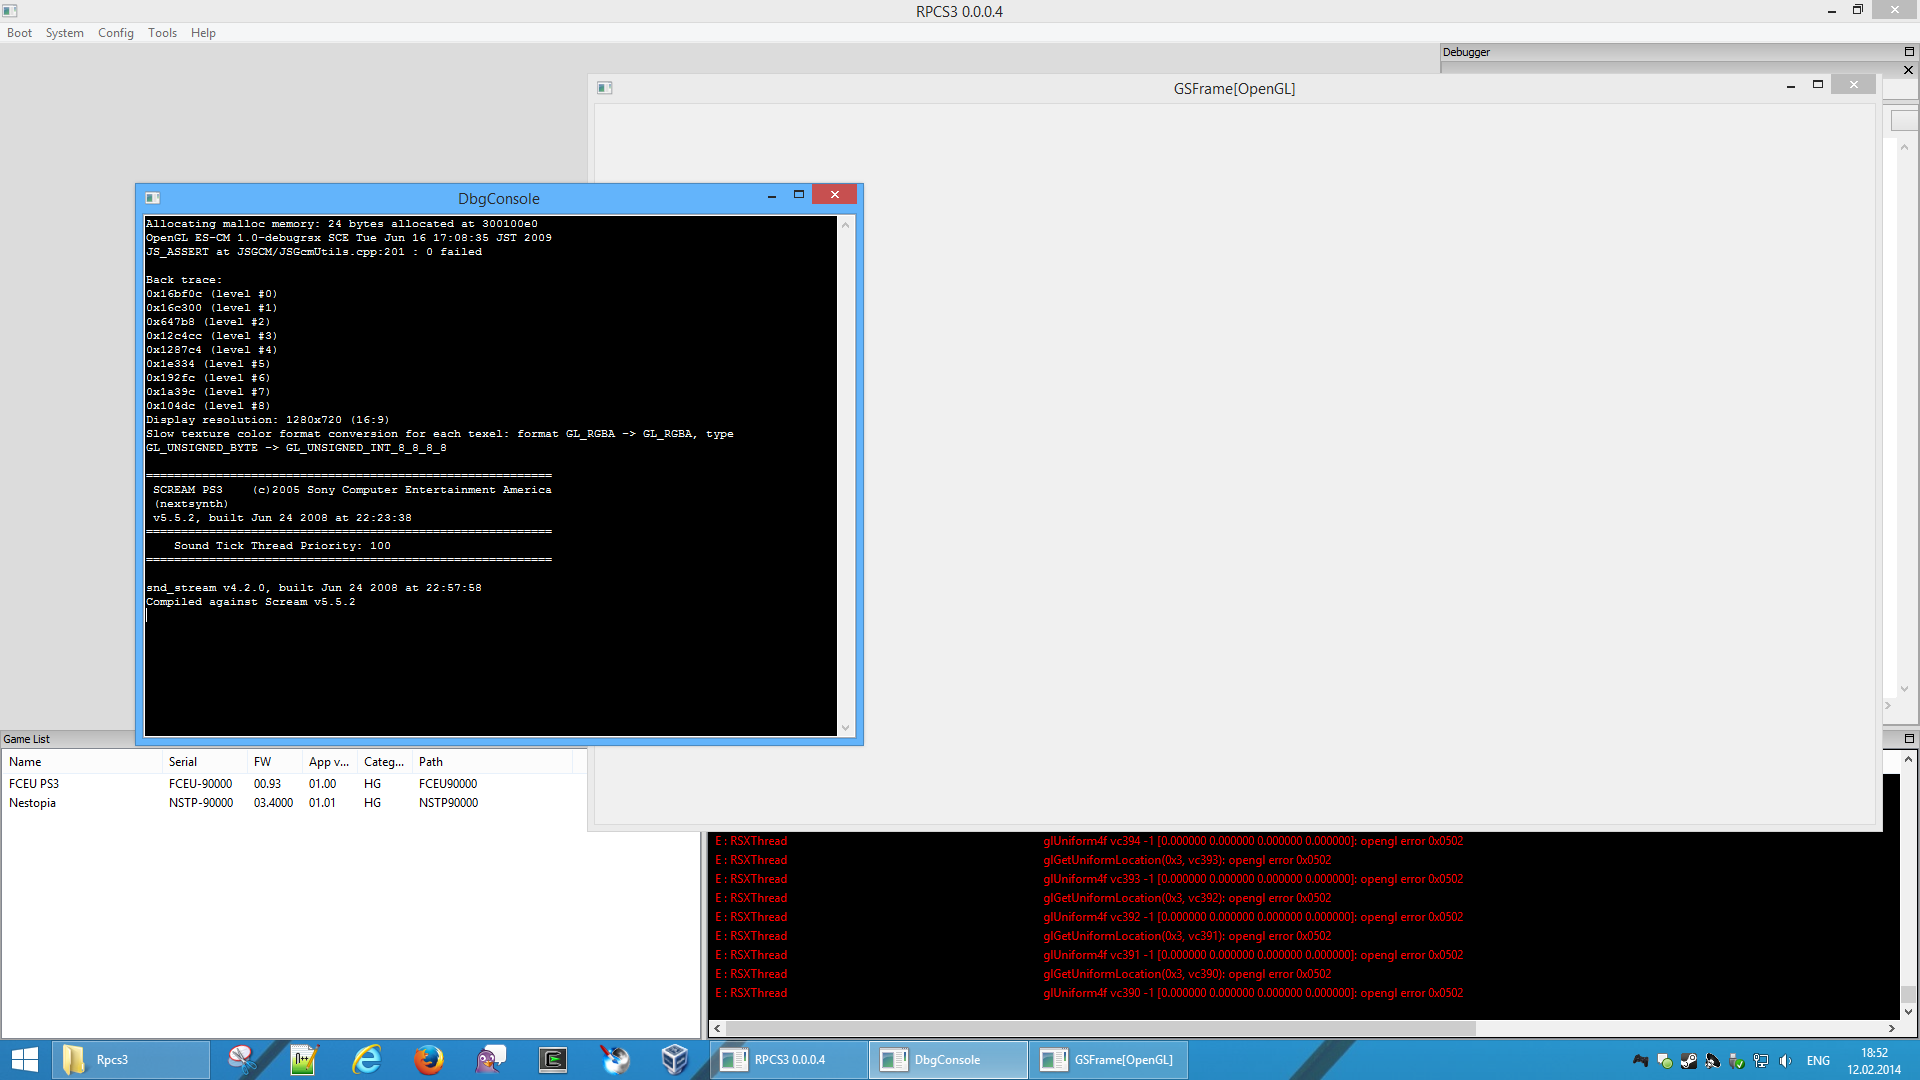This screenshot has width=1920, height=1080.
Task: Close the Debugger panel
Action: 1908,70
